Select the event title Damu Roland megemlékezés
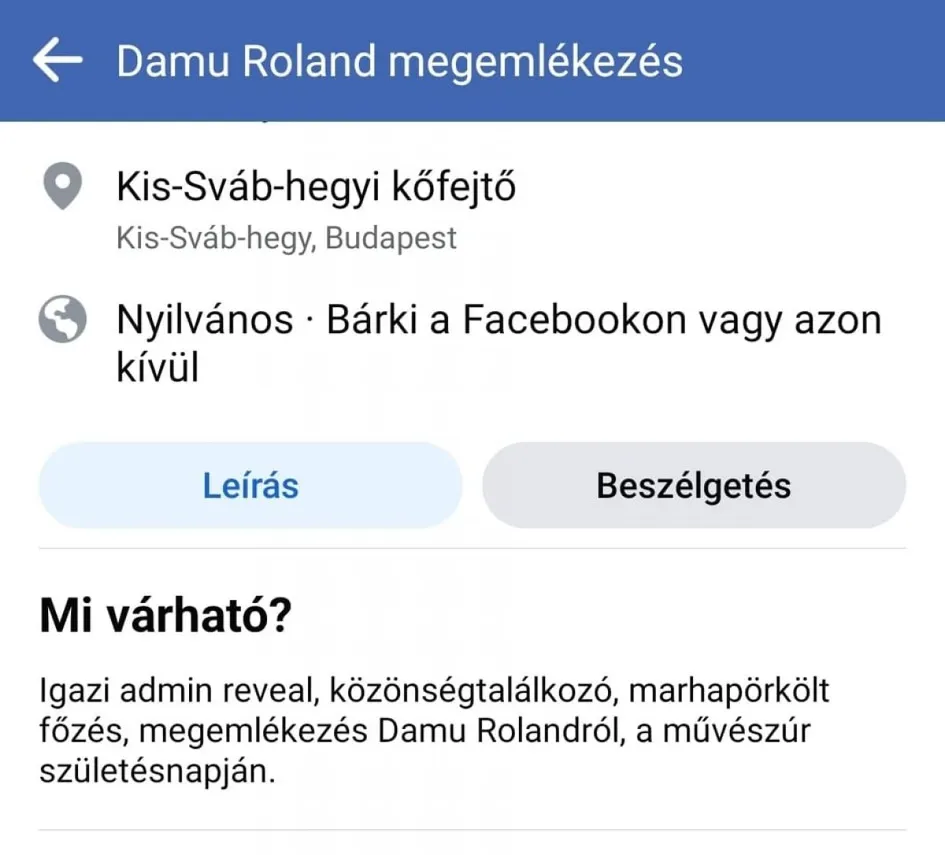The image size is (945, 855). 399,61
